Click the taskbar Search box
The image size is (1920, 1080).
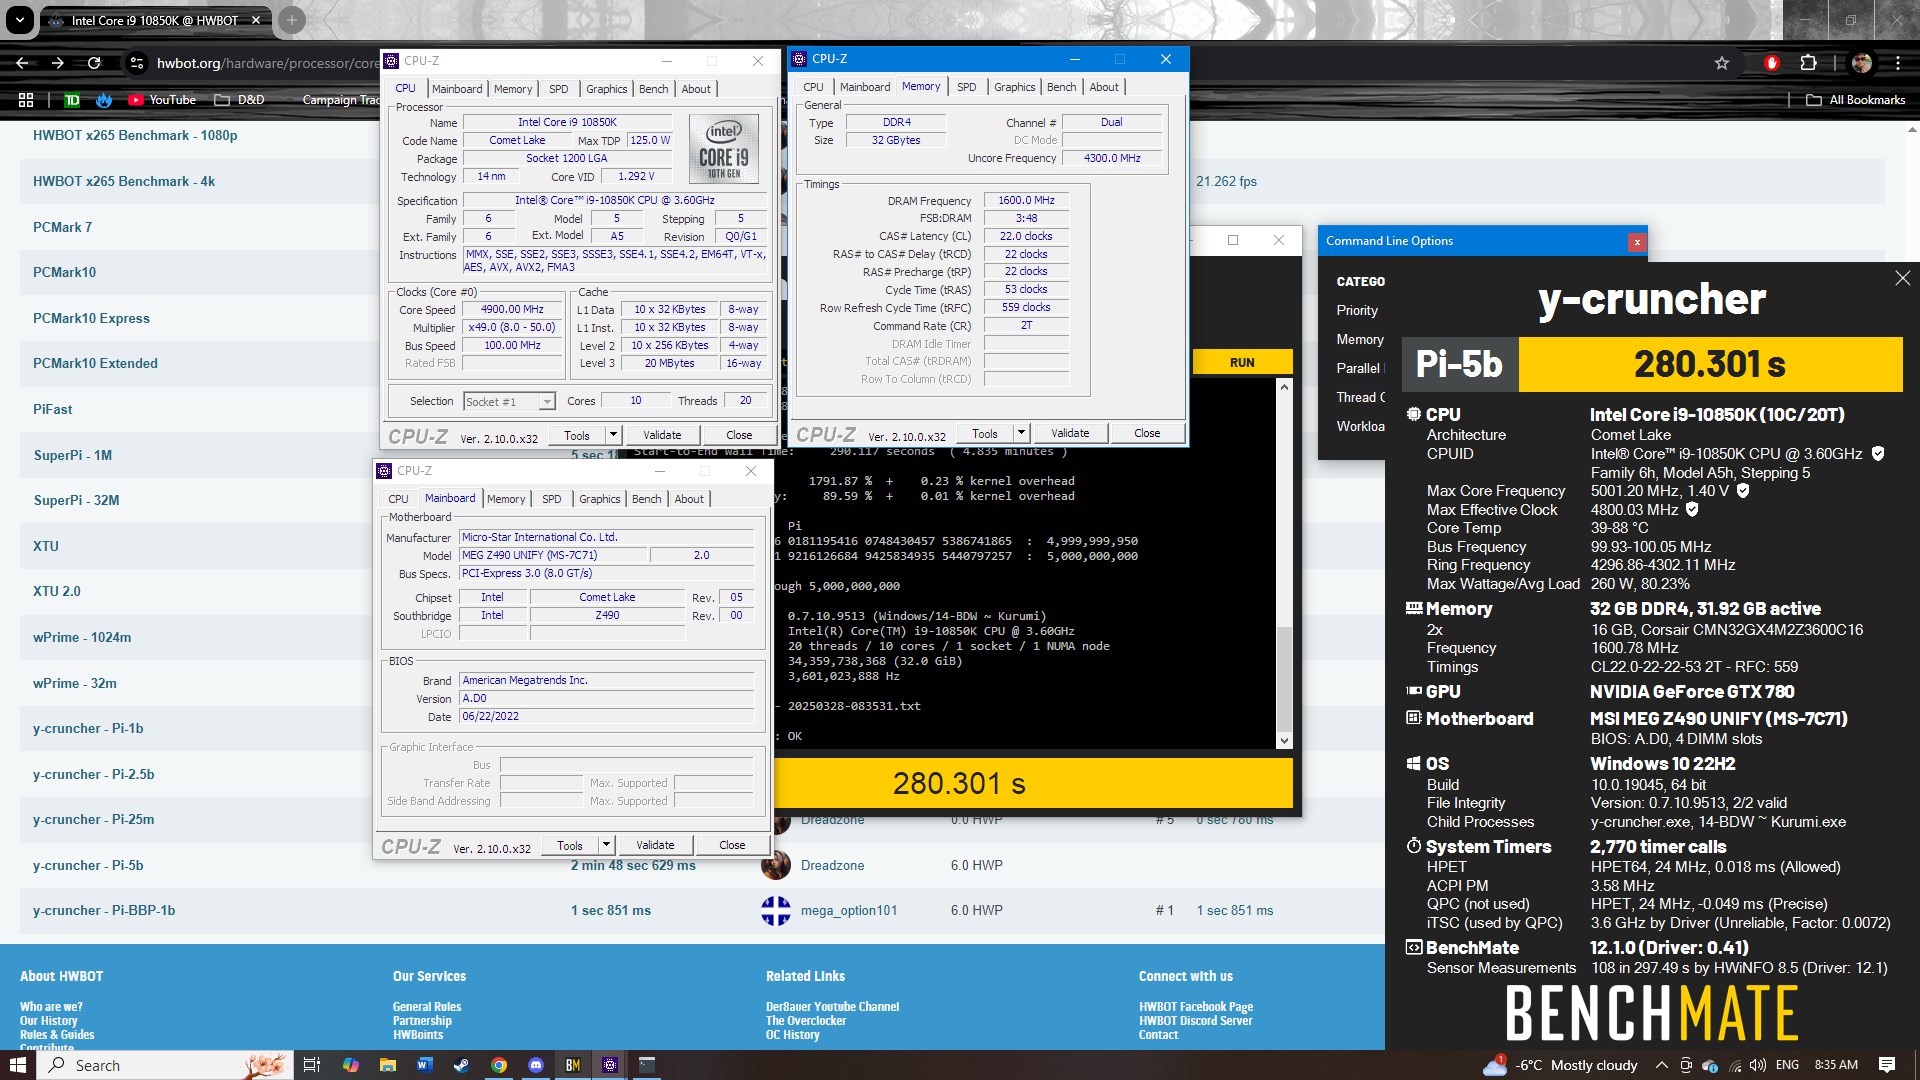tap(165, 1065)
